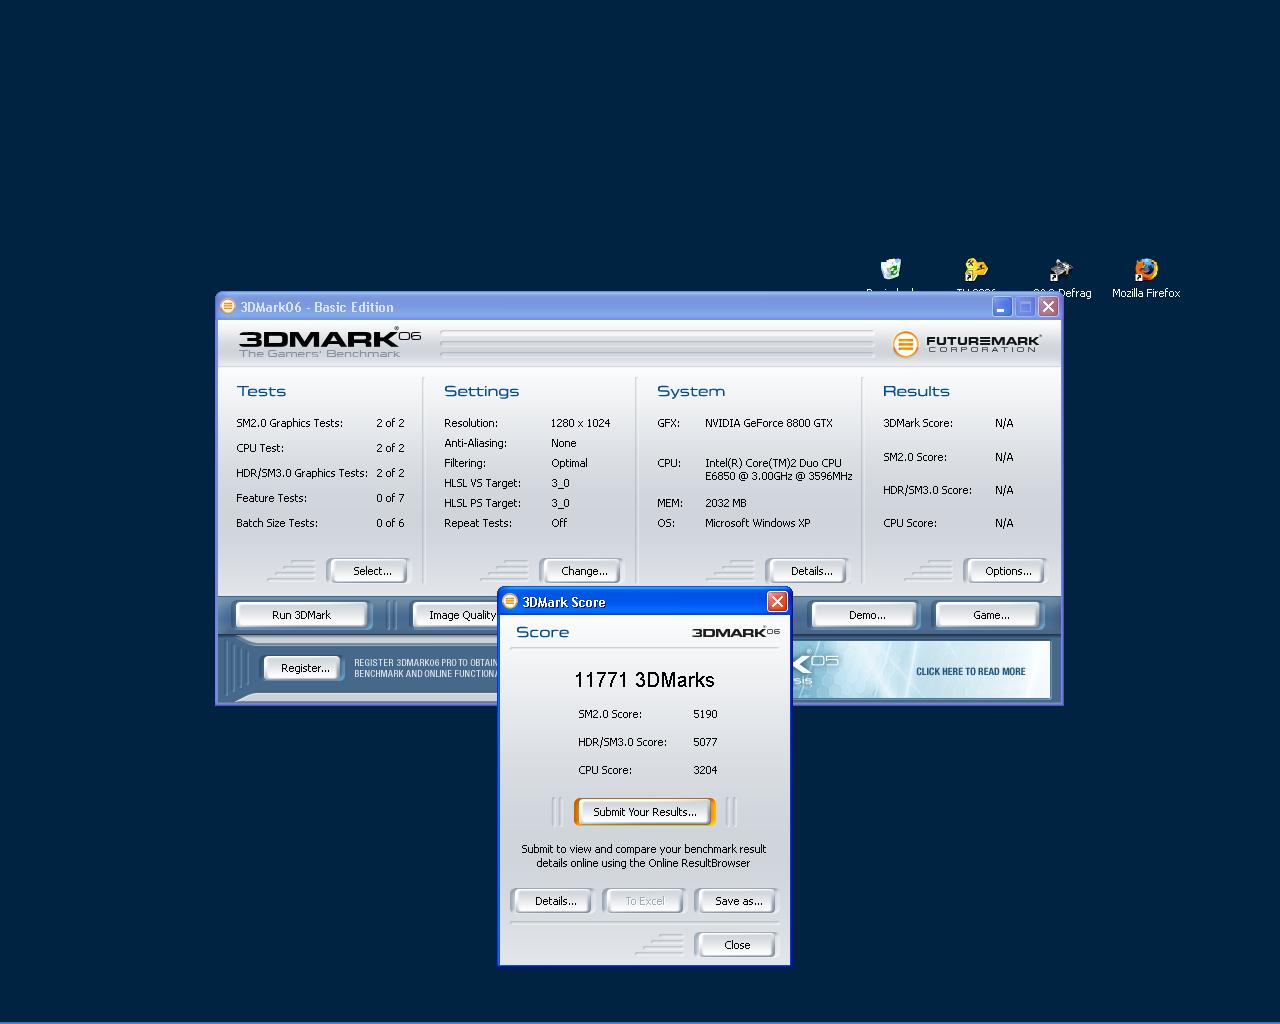Click the Results section heading
Viewport: 1280px width, 1024px height.
pyautogui.click(x=916, y=391)
